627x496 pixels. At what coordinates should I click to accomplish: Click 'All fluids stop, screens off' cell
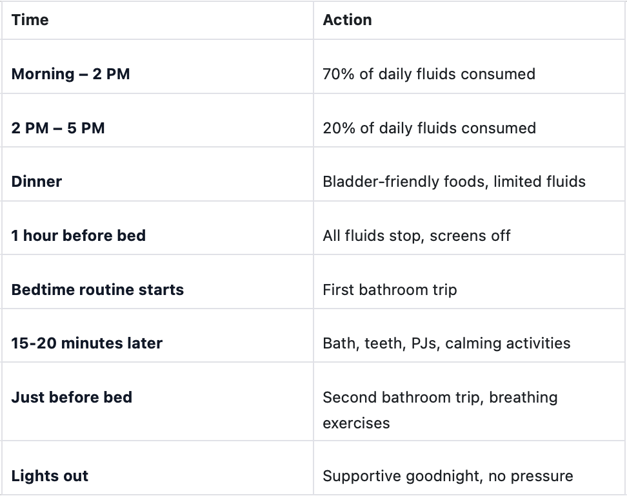[x=418, y=236]
